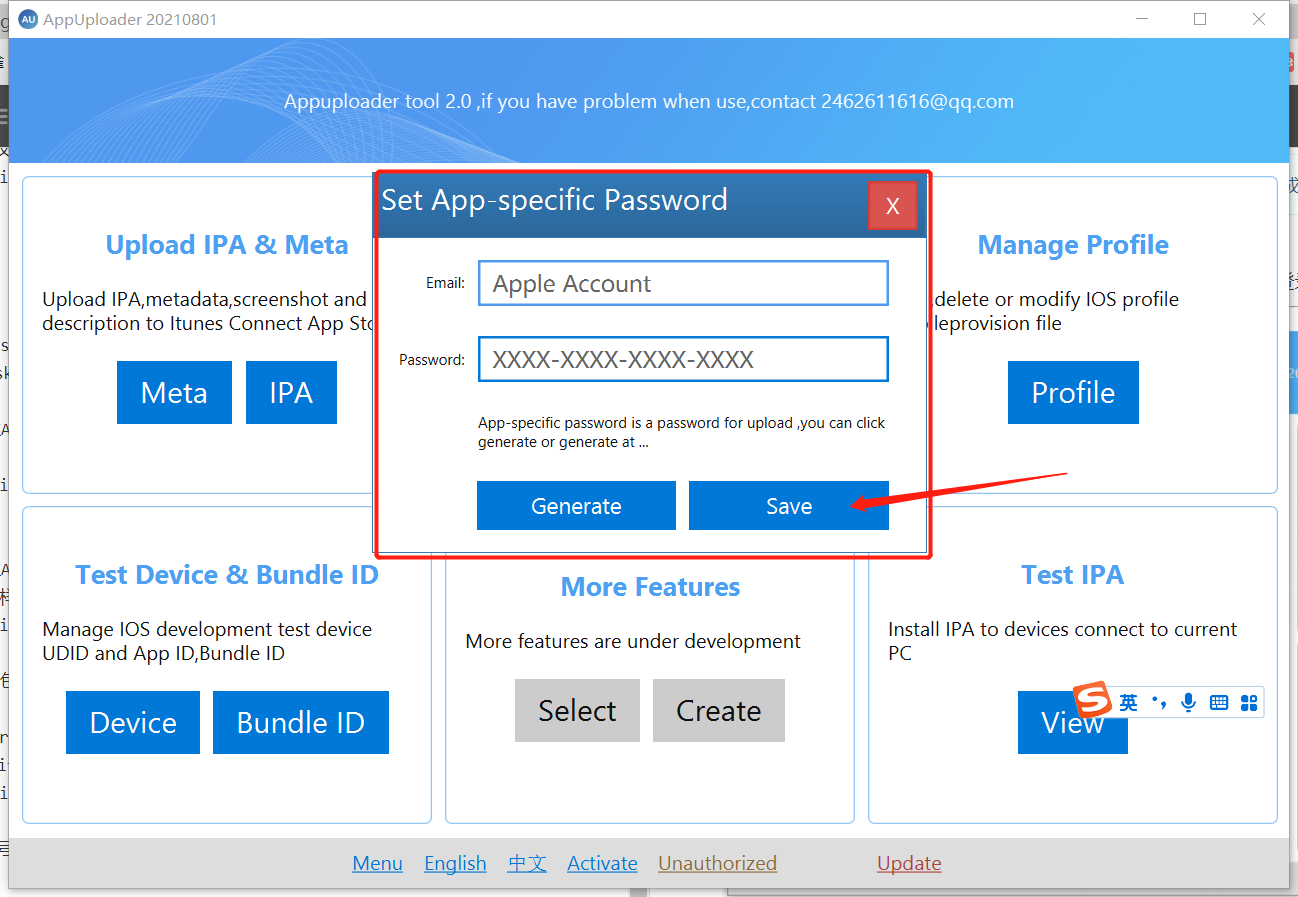The width and height of the screenshot is (1298, 897).
Task: Click the Bundle ID button
Action: 300,722
